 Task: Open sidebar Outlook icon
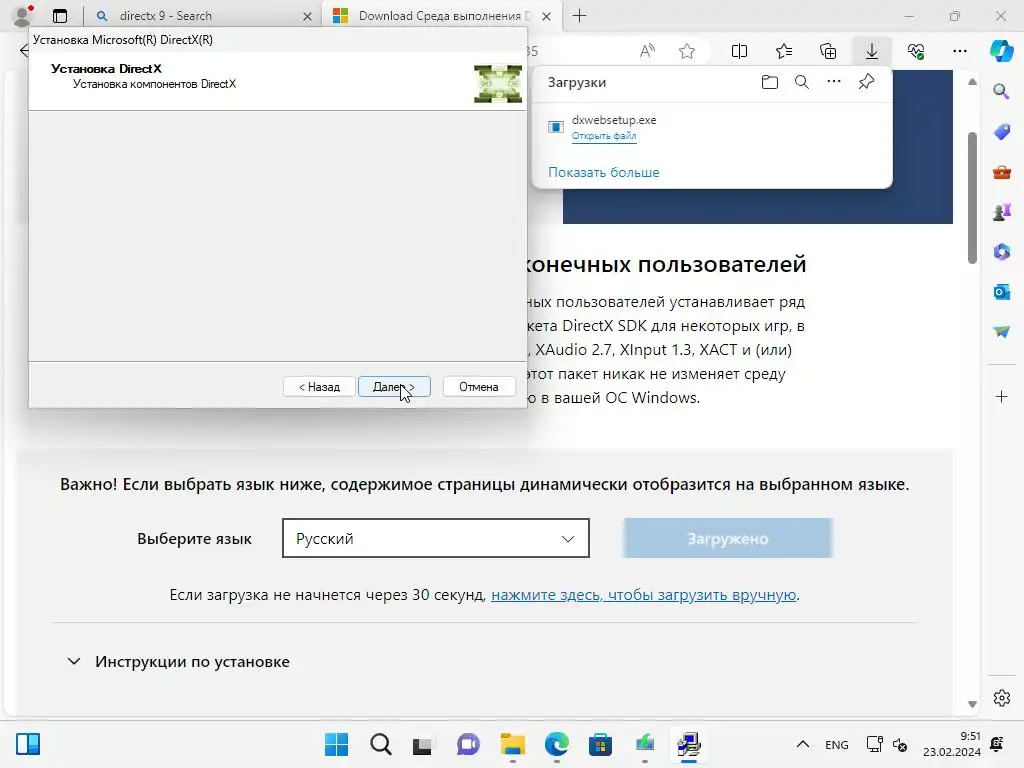coord(1002,291)
